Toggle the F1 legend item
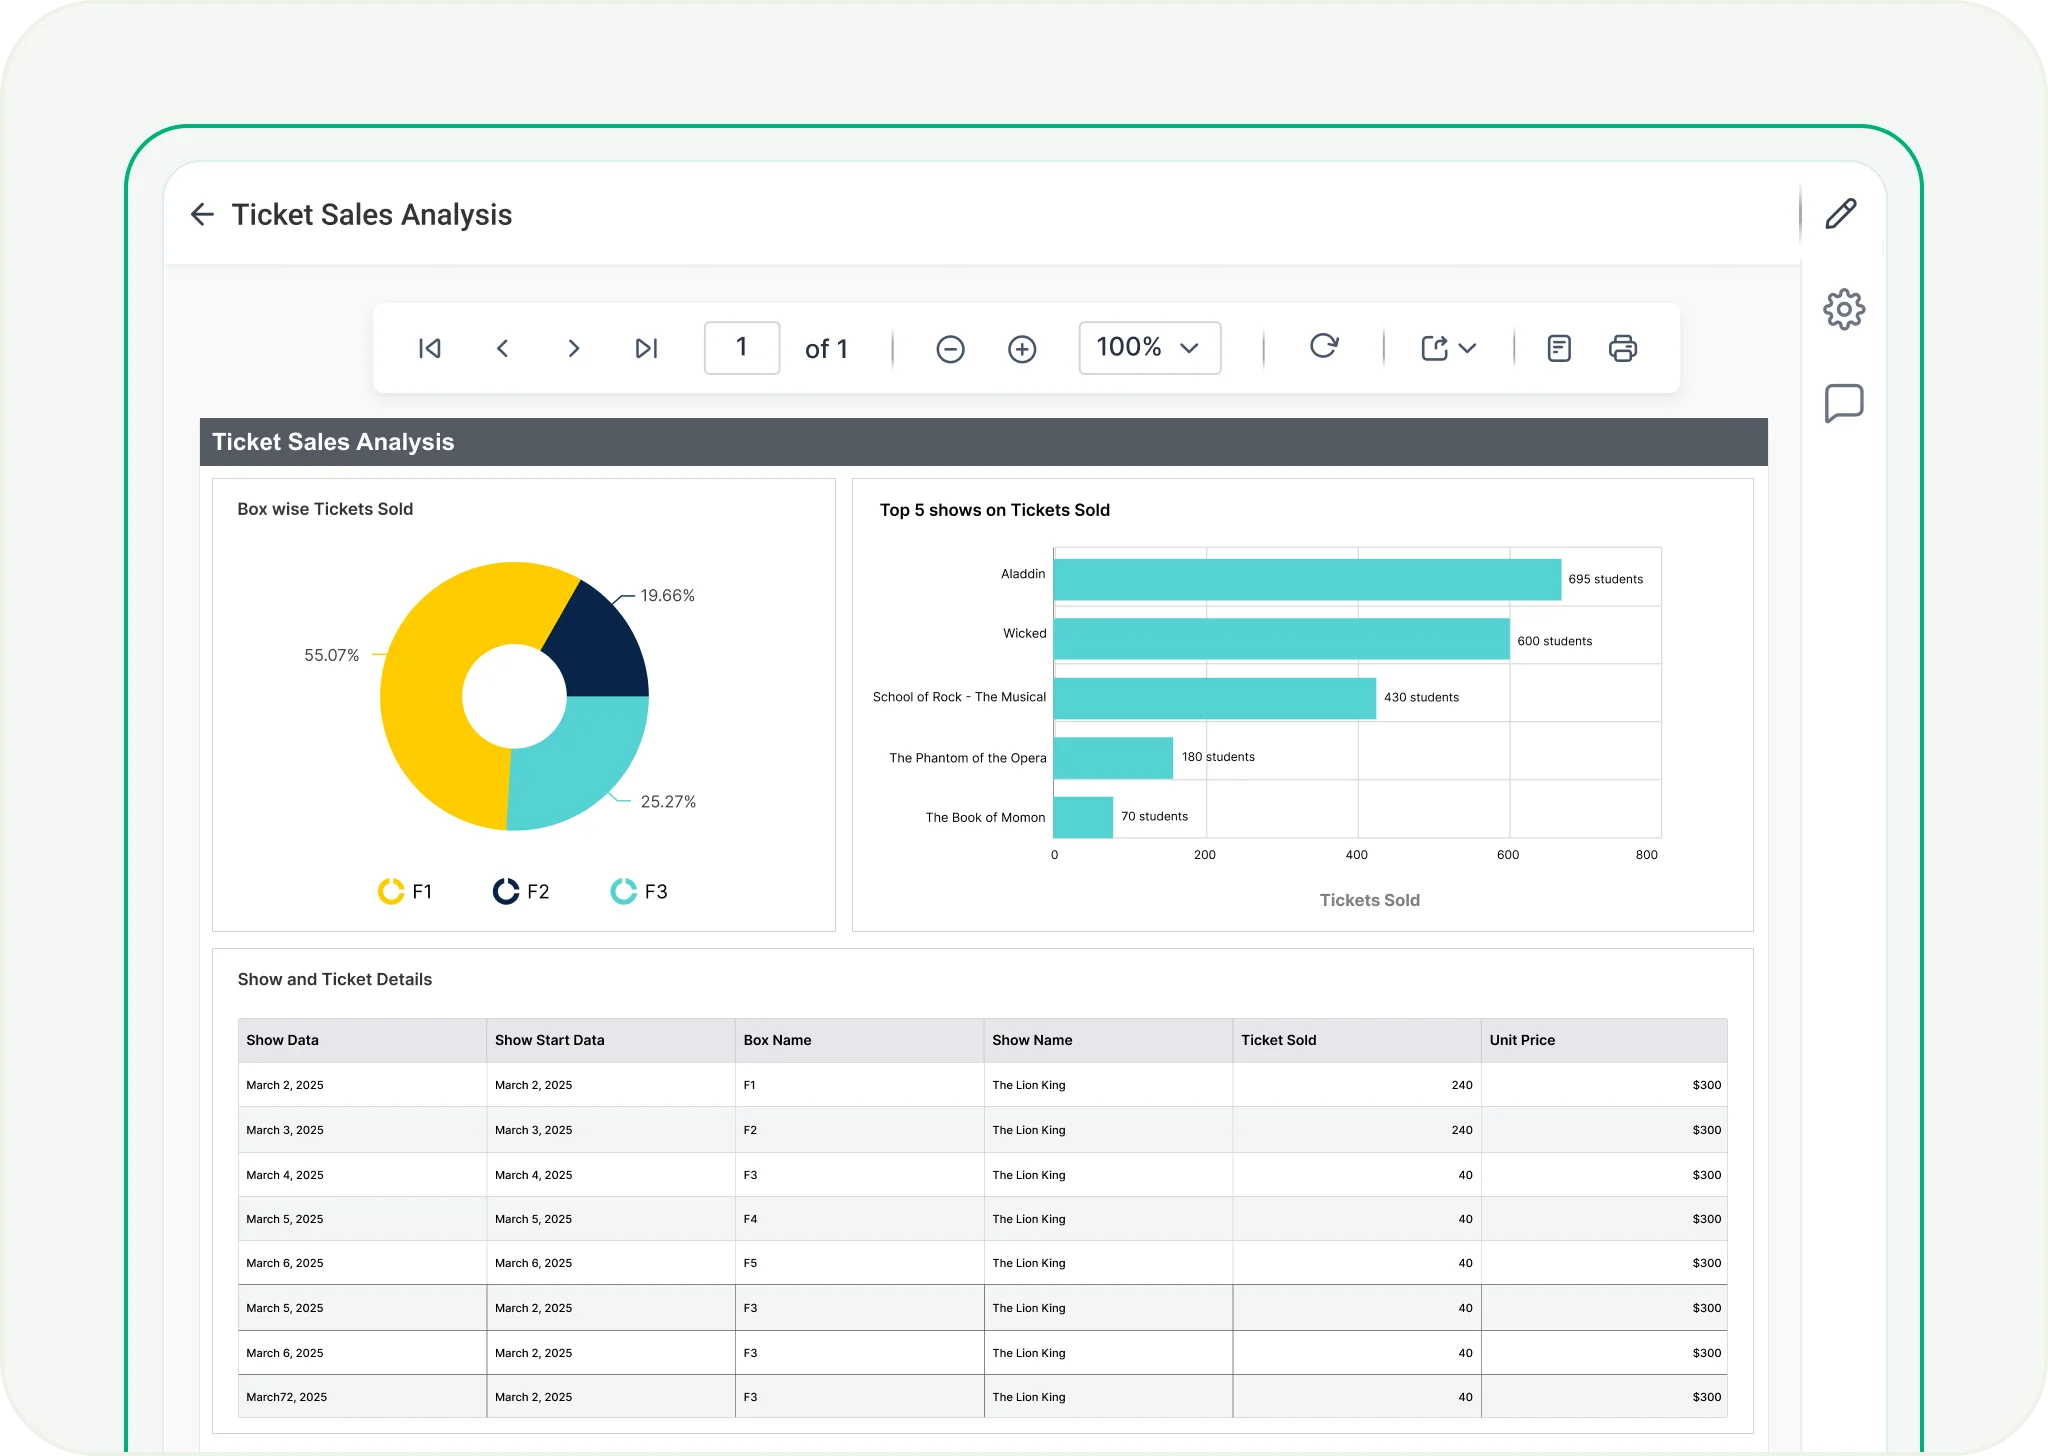The width and height of the screenshot is (2048, 1456). click(x=405, y=891)
